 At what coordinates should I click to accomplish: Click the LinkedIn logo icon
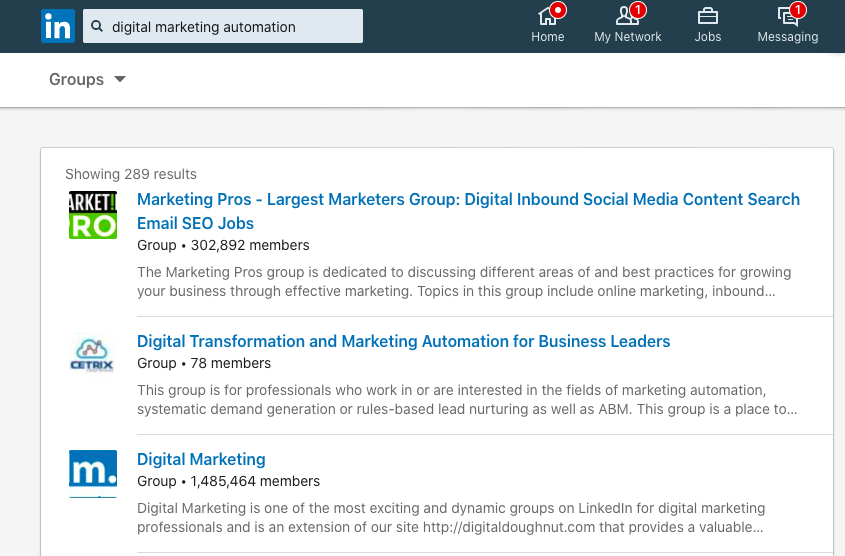tap(58, 26)
